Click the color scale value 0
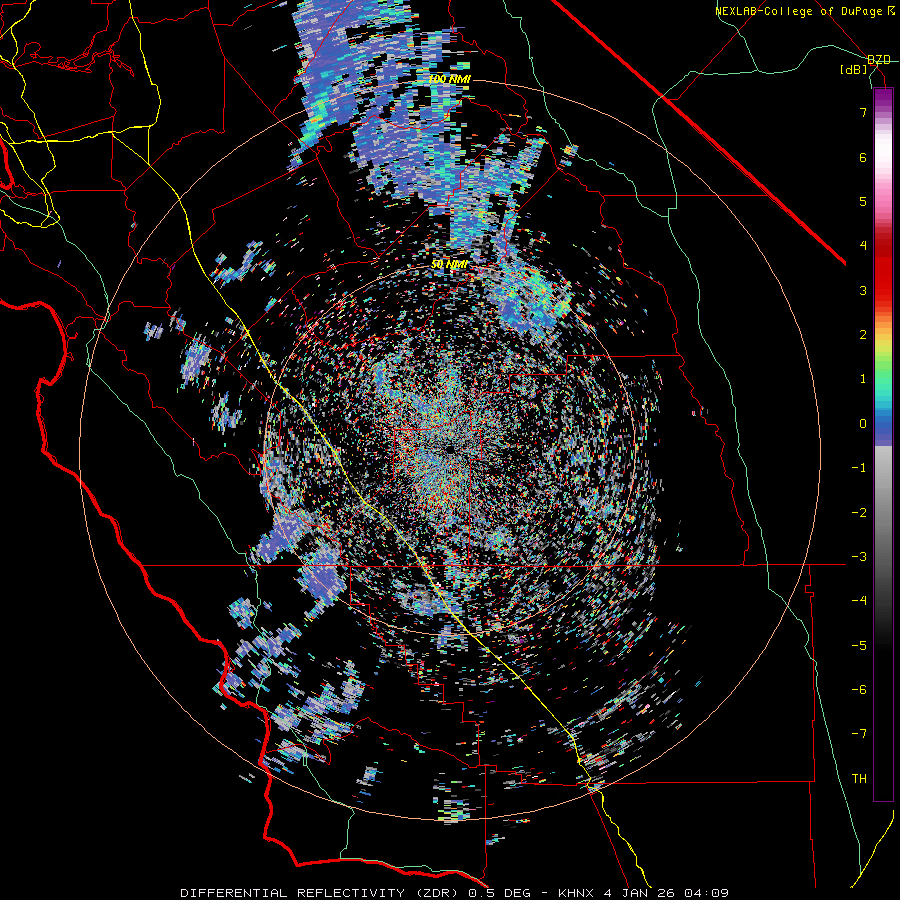The width and height of the screenshot is (900, 900). [x=863, y=424]
